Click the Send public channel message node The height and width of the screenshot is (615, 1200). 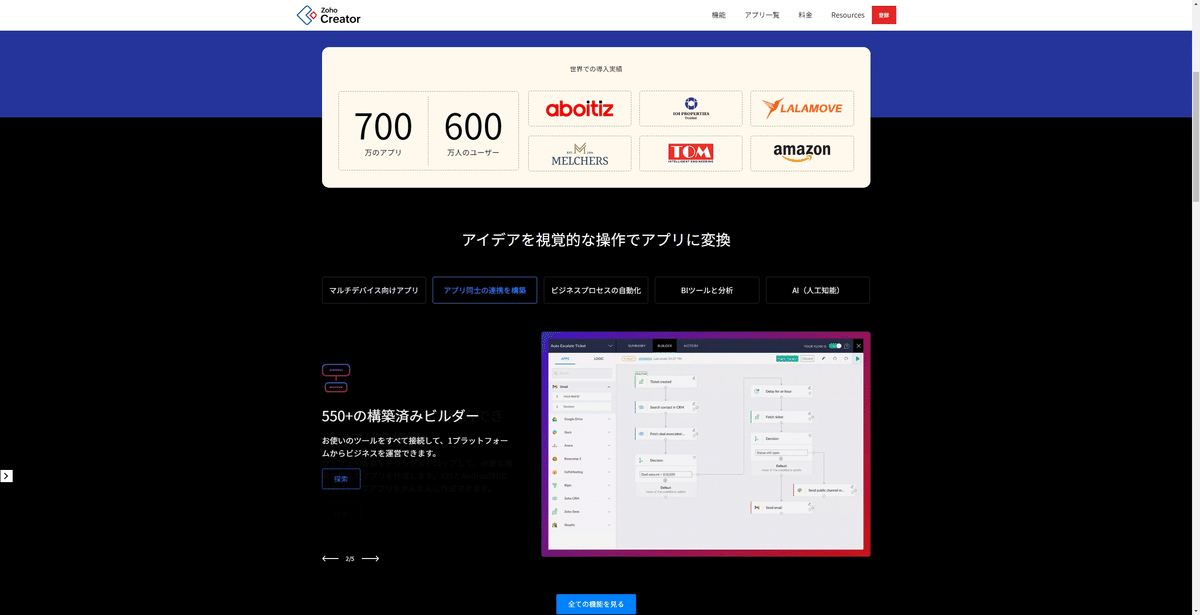pos(825,490)
